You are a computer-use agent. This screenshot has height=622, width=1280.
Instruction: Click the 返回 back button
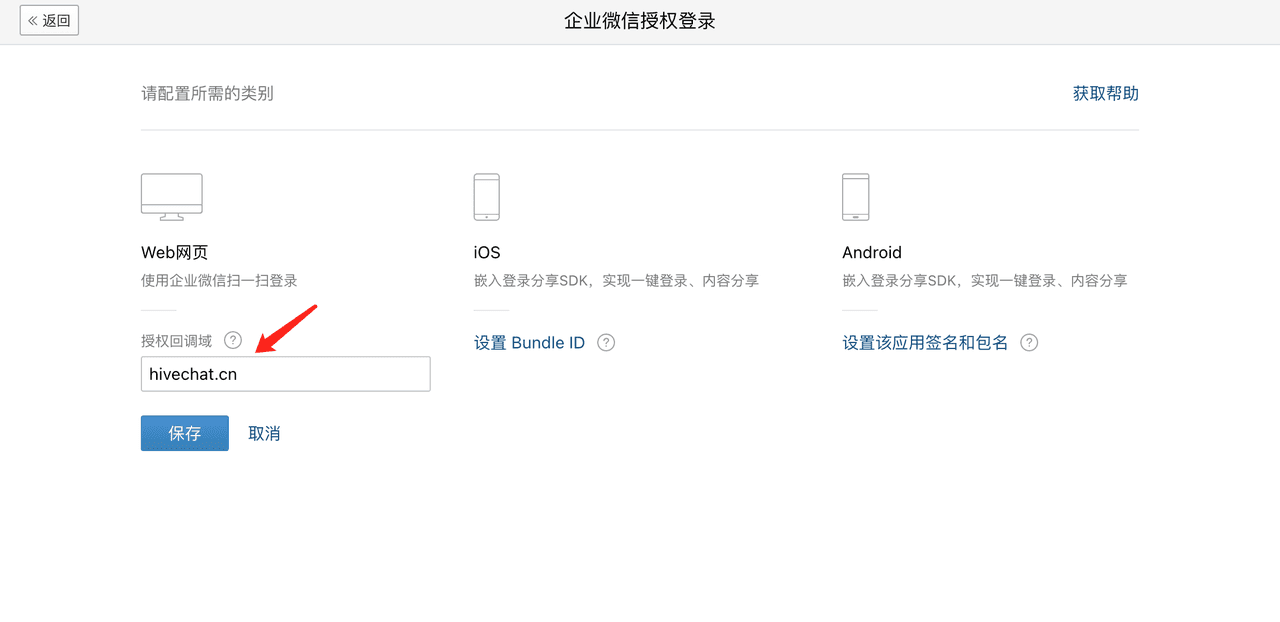point(49,20)
